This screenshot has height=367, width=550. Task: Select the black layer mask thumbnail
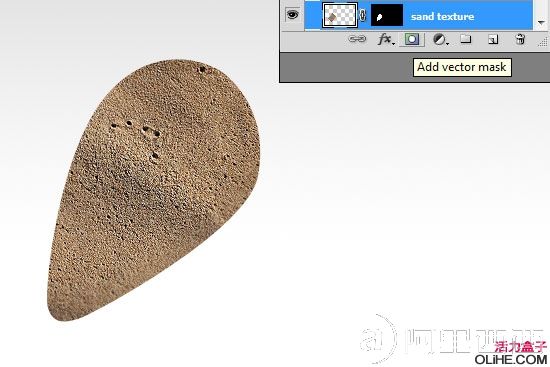pos(387,15)
